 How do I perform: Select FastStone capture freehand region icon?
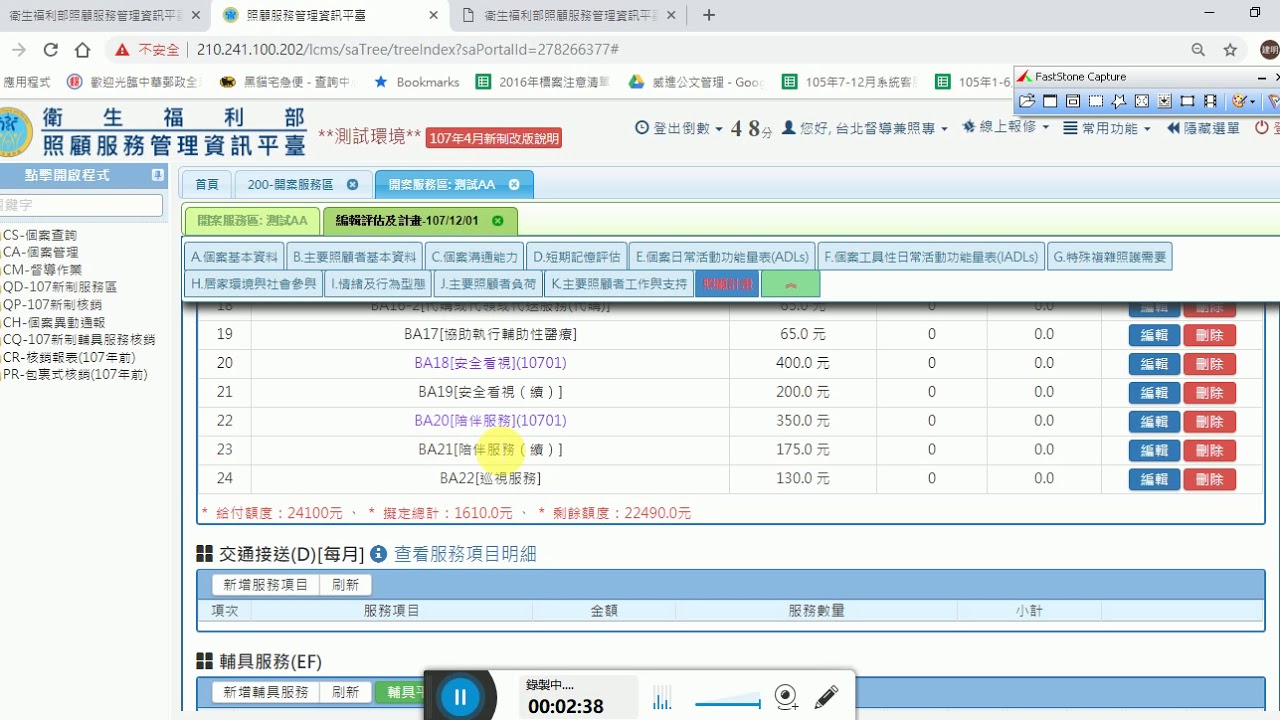[x=1119, y=101]
